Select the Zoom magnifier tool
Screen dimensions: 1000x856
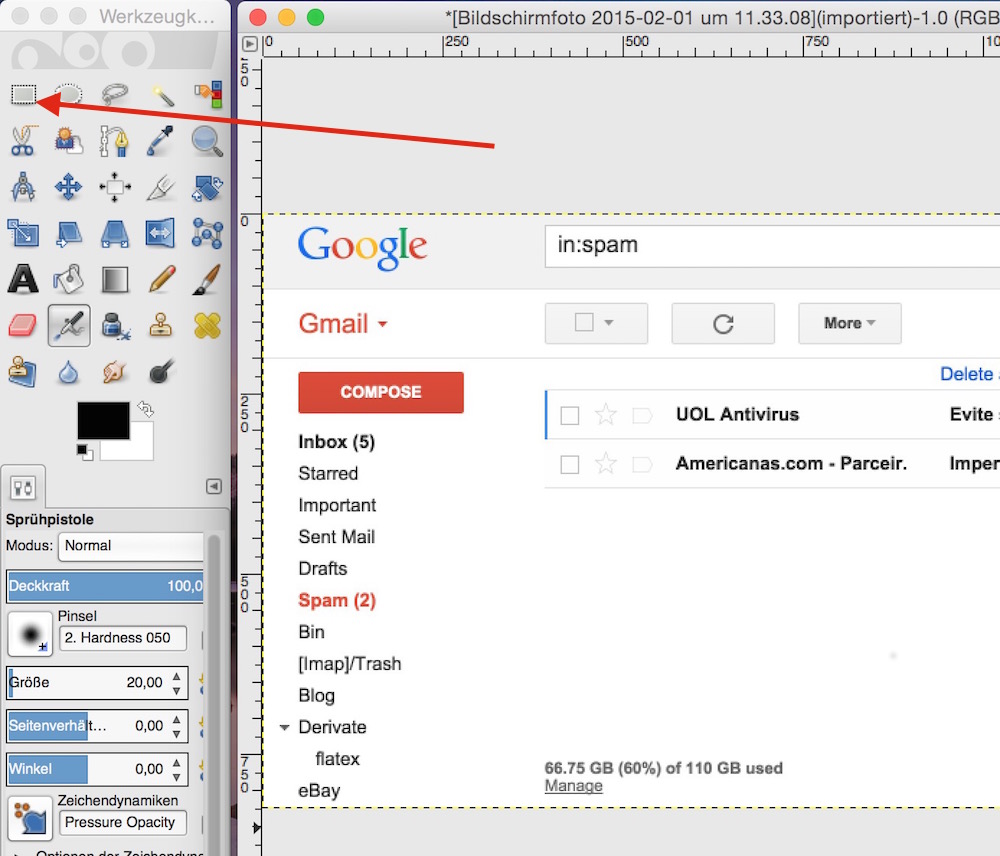(207, 141)
